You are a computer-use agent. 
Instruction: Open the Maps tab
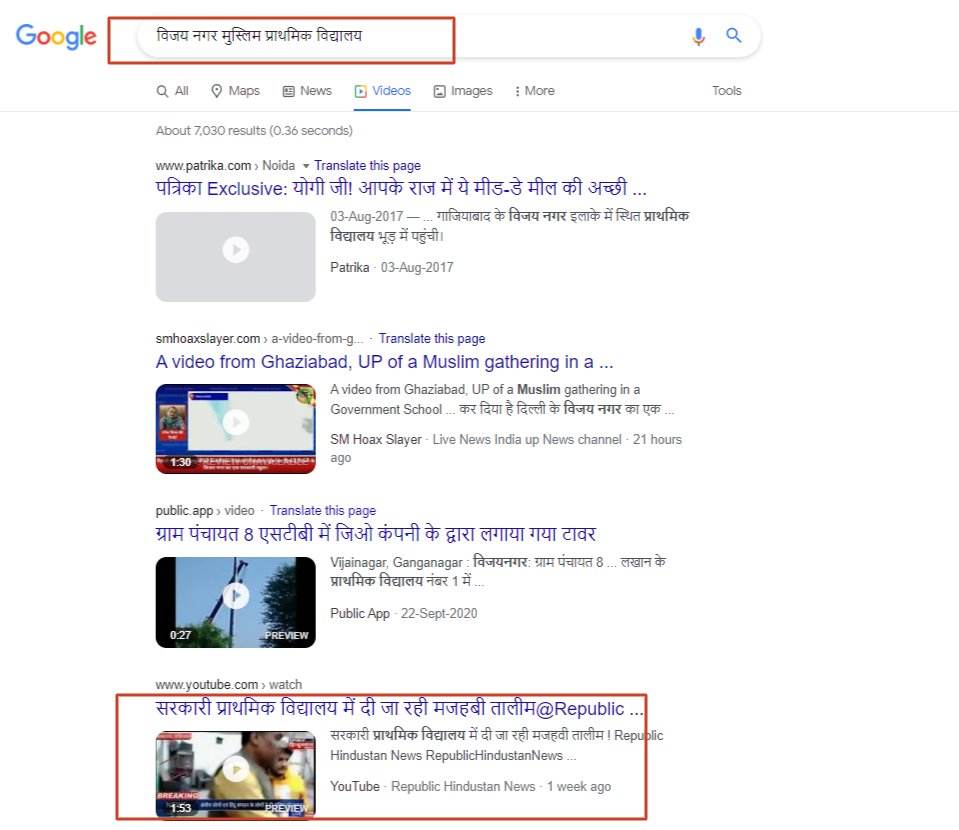pos(235,91)
